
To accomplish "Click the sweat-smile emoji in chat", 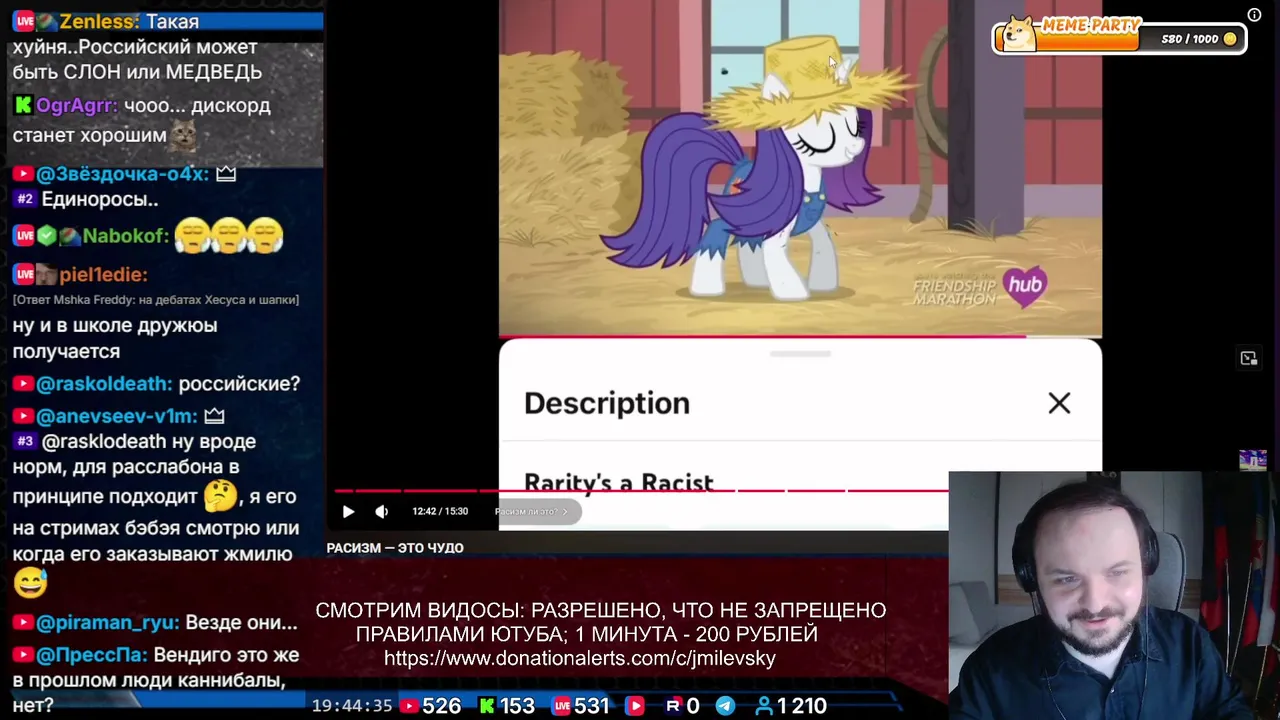I will point(30,583).
